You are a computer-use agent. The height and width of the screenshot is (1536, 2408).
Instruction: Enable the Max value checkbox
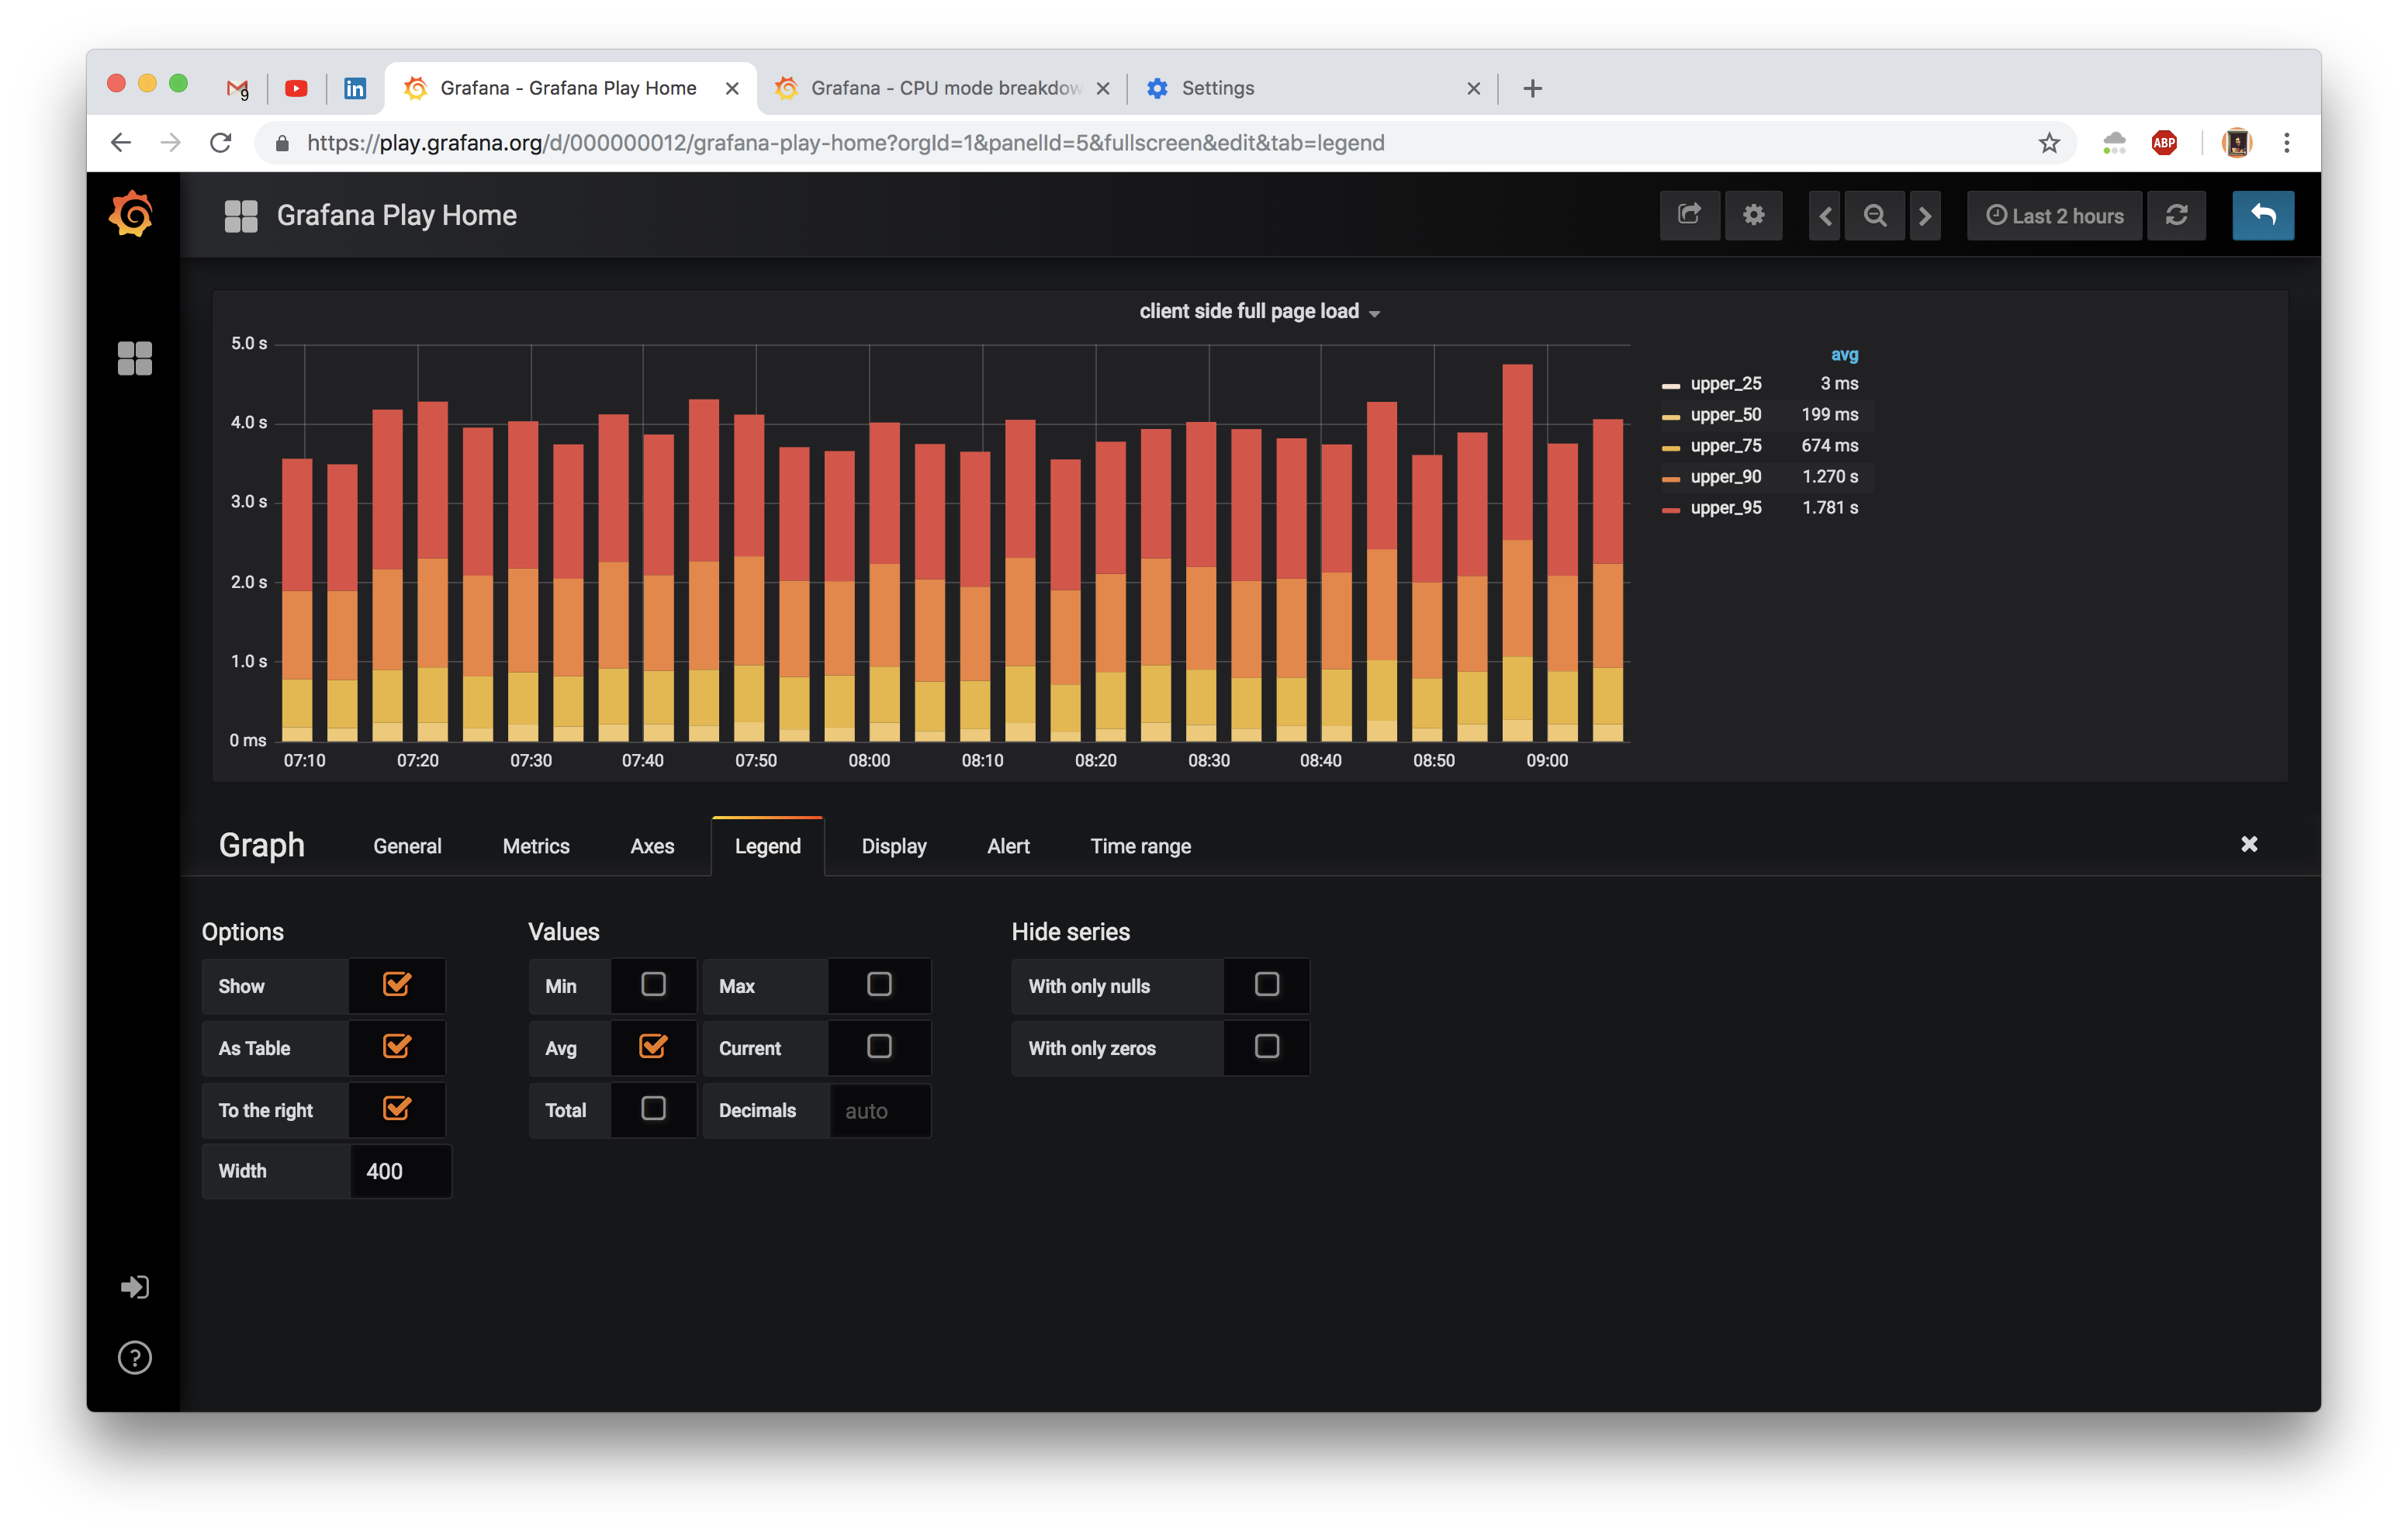879,985
